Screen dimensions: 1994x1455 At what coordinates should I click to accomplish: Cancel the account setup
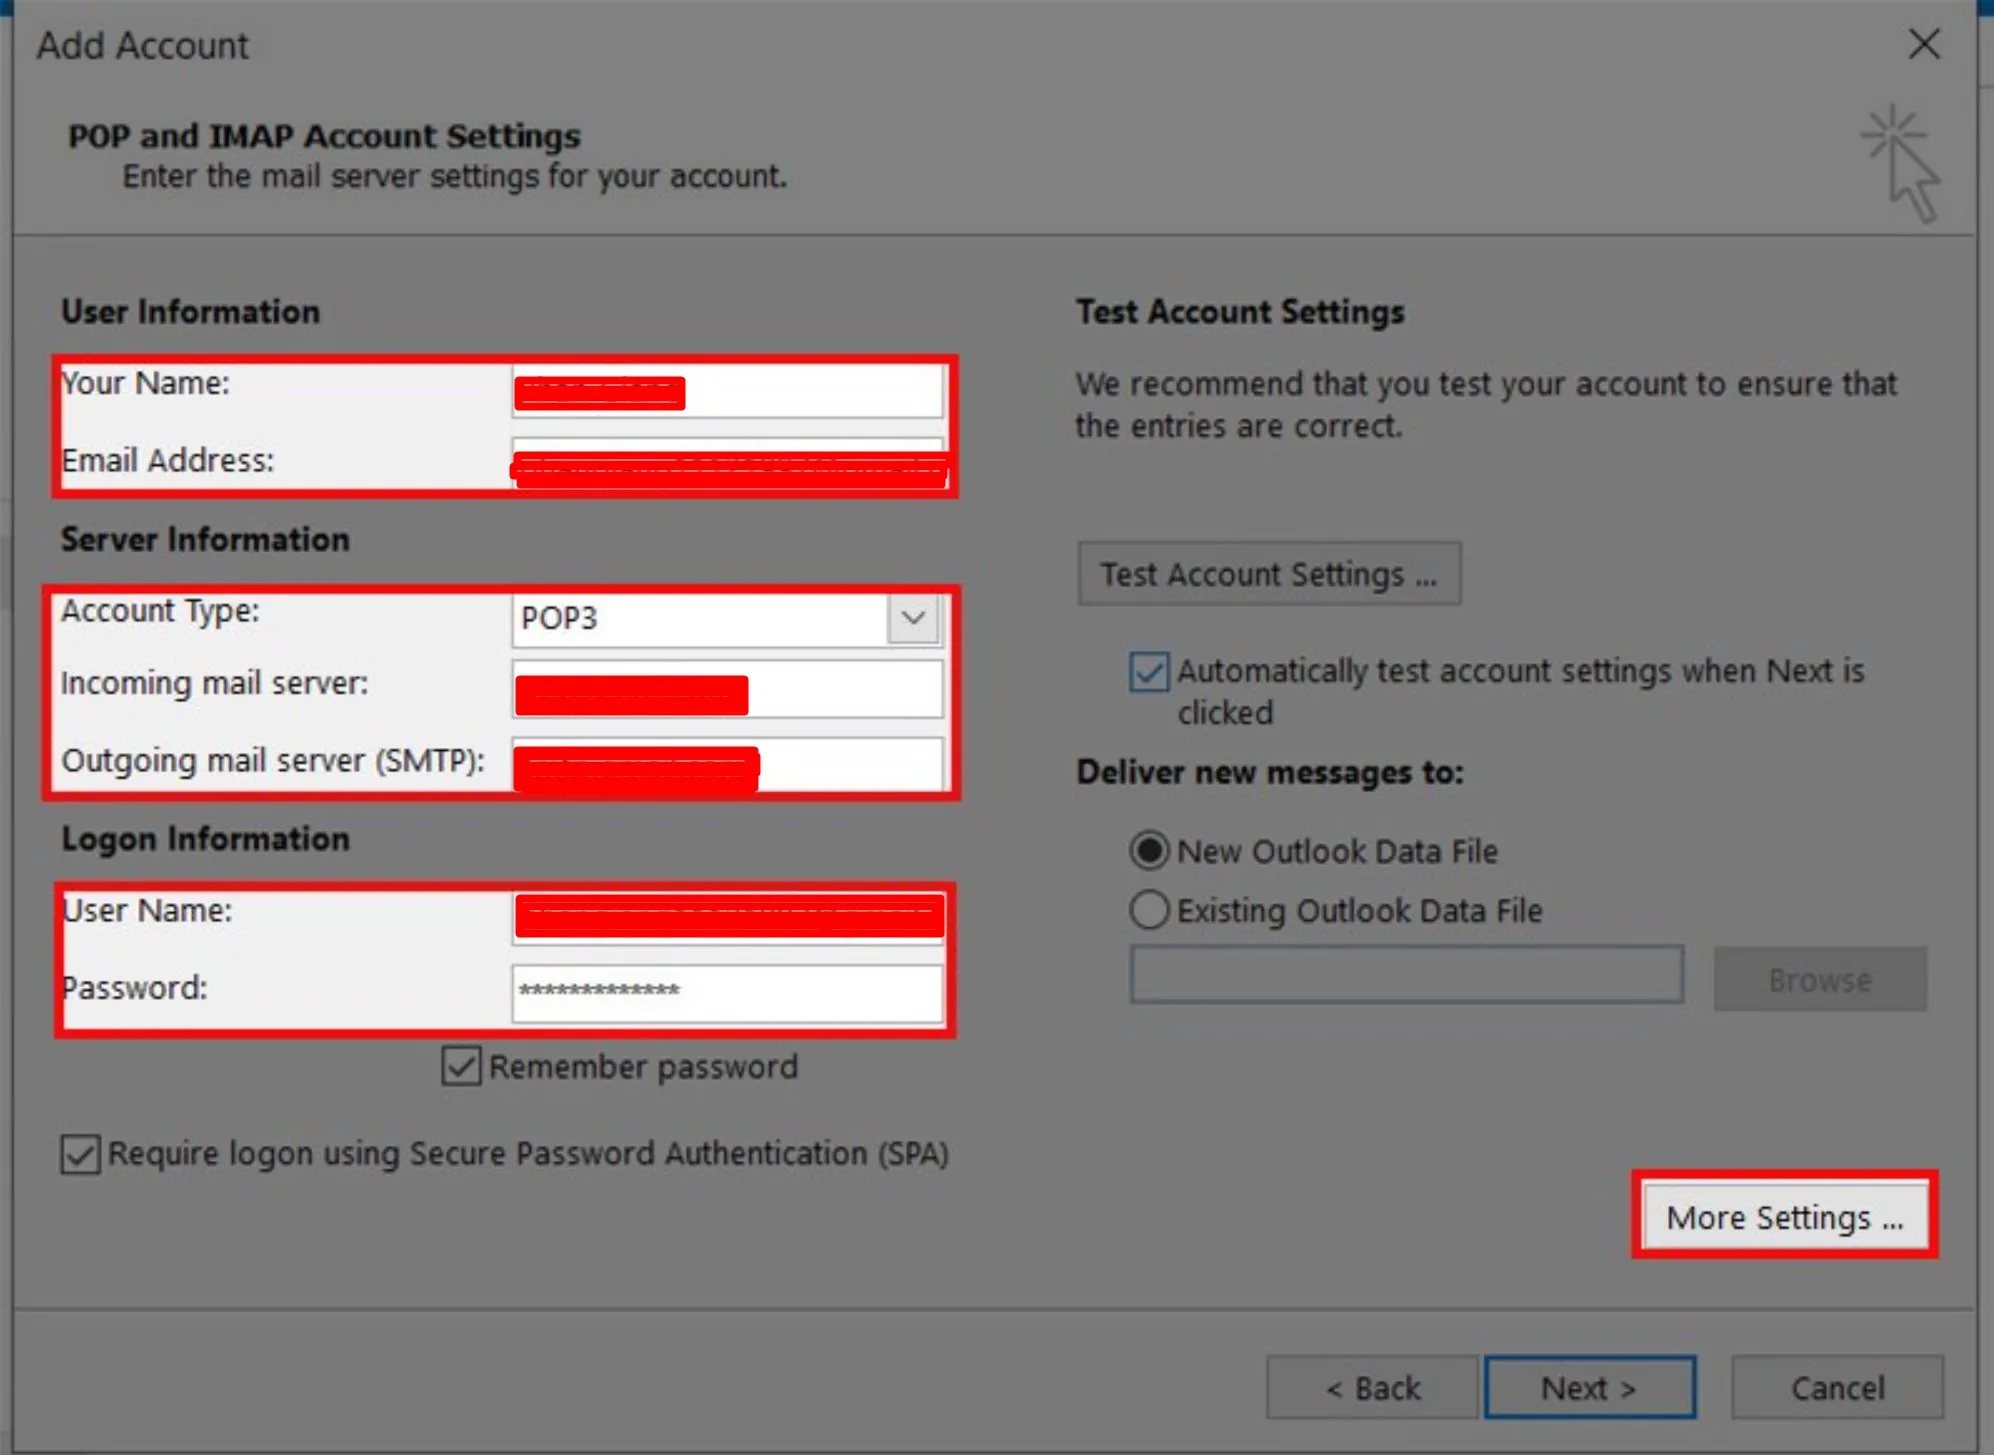point(1836,1387)
